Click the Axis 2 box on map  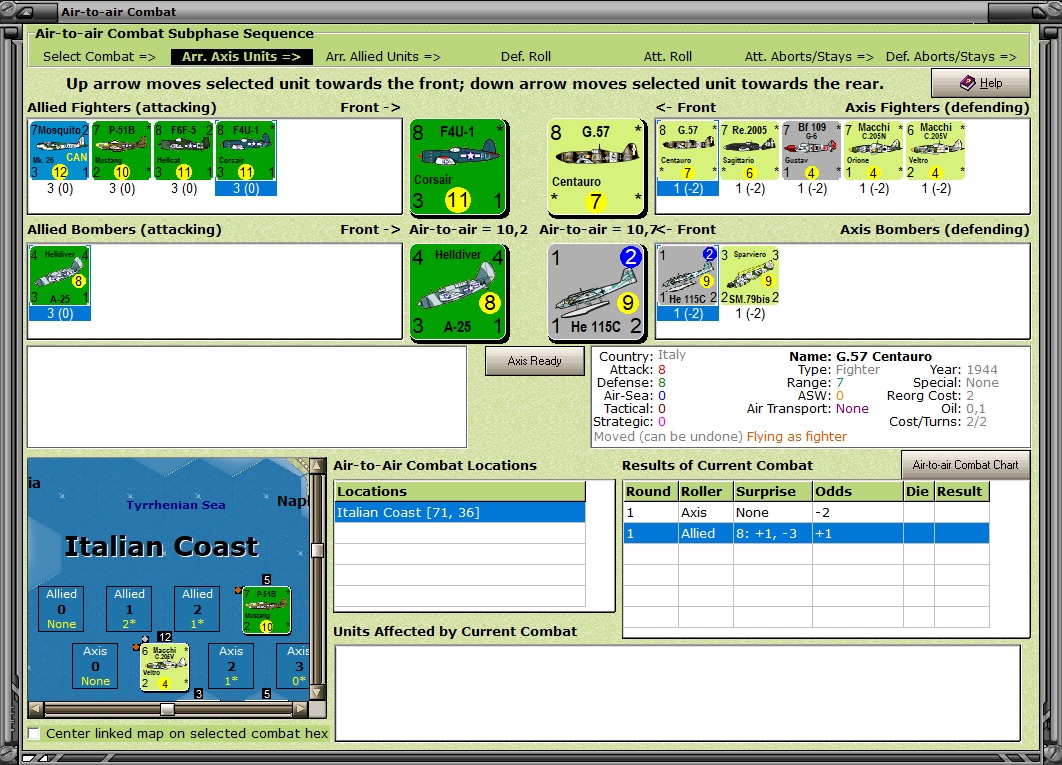click(231, 665)
